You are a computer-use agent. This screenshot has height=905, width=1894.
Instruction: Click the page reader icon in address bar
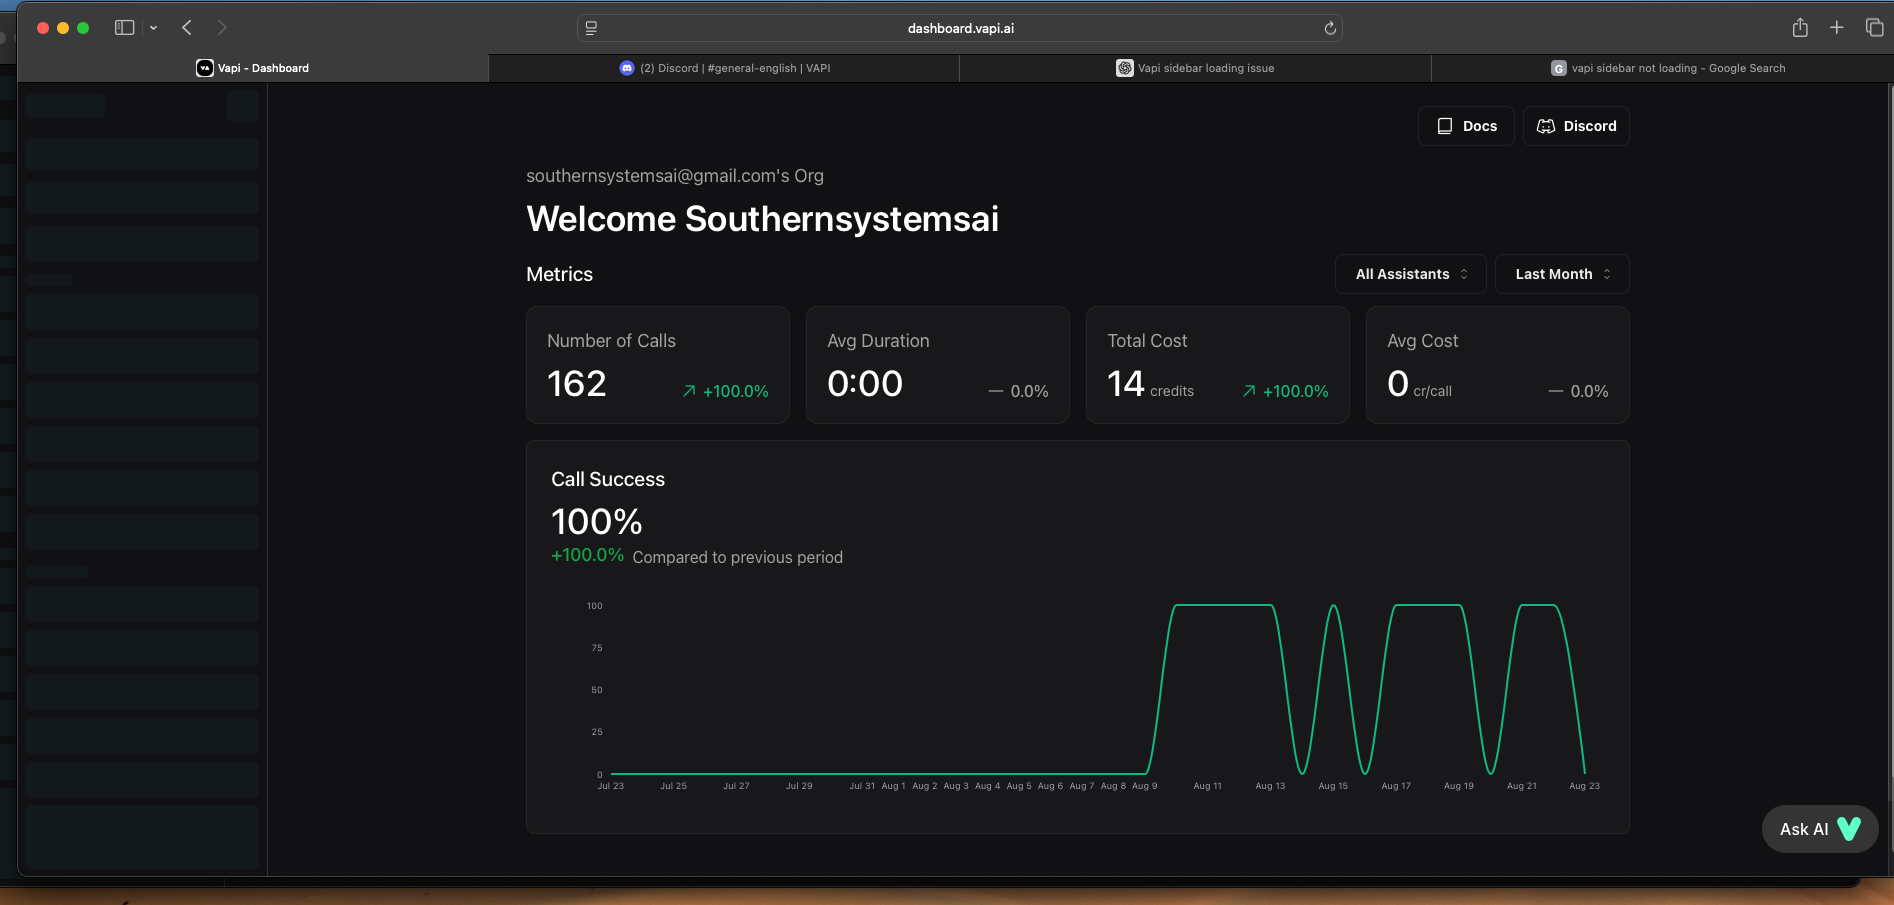click(x=591, y=28)
